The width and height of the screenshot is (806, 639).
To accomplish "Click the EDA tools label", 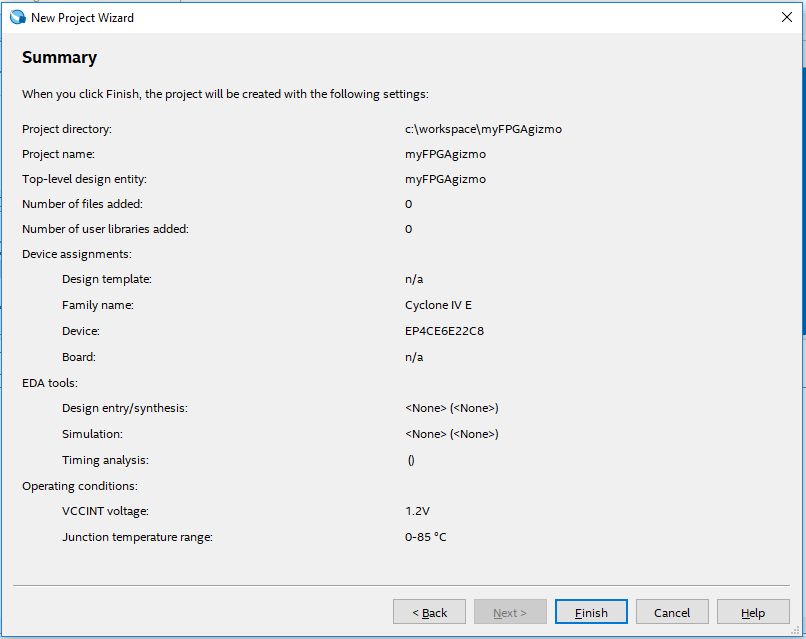I will click(49, 383).
